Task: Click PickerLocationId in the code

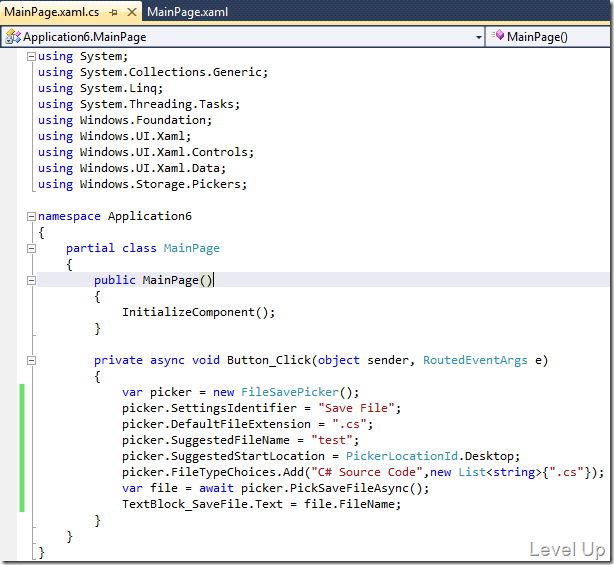Action: point(402,457)
